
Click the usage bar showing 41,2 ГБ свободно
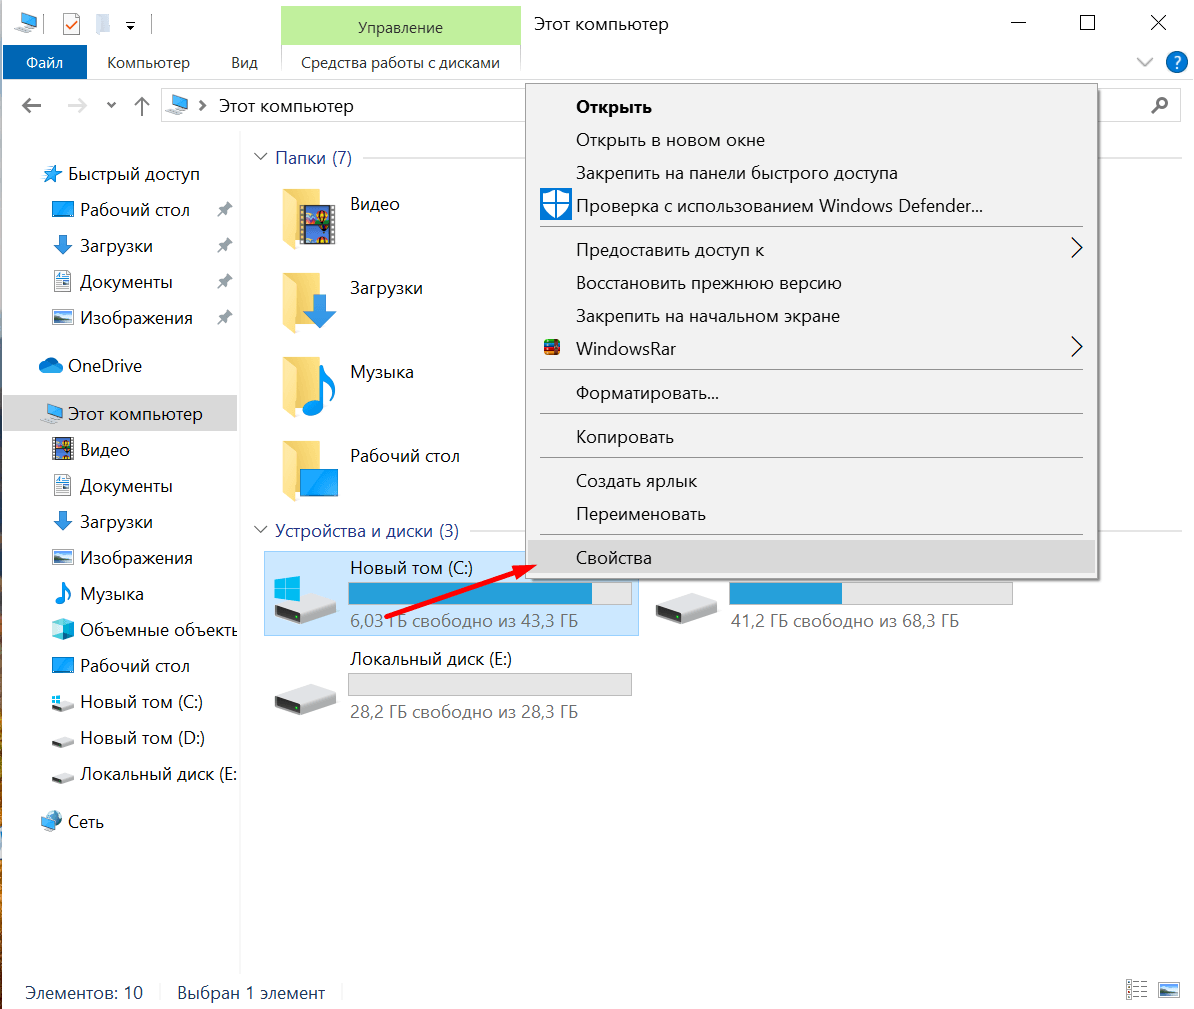[x=870, y=593]
